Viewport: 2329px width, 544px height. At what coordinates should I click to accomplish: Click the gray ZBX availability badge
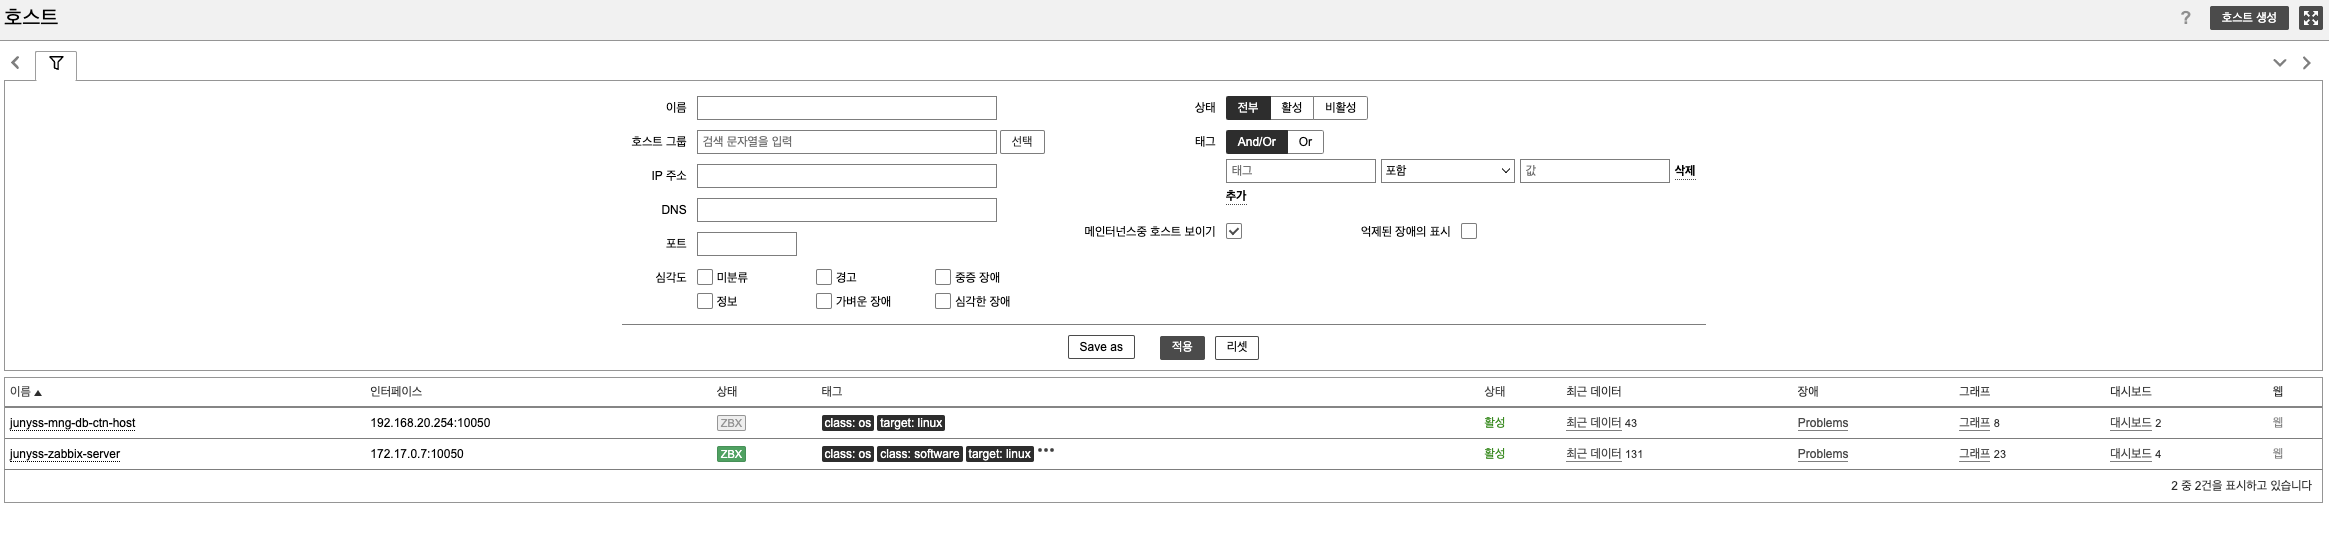tap(731, 423)
